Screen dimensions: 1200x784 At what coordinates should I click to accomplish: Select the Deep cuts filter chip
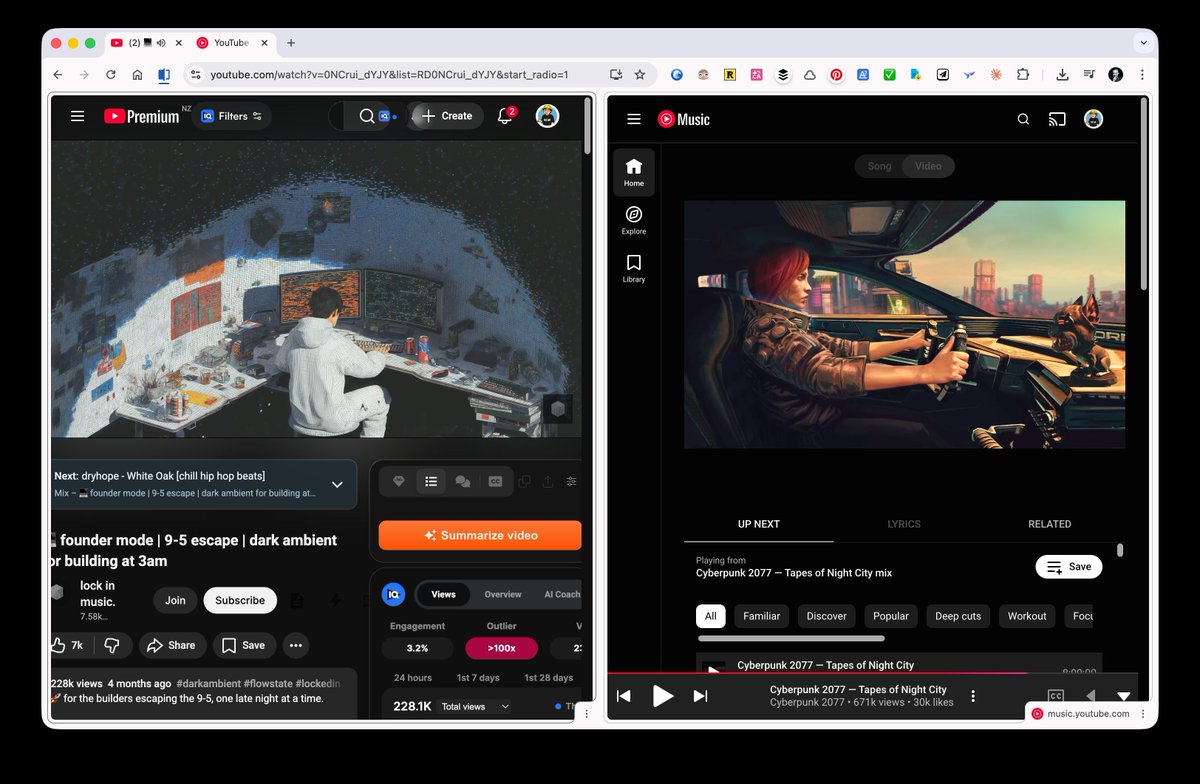coord(958,616)
